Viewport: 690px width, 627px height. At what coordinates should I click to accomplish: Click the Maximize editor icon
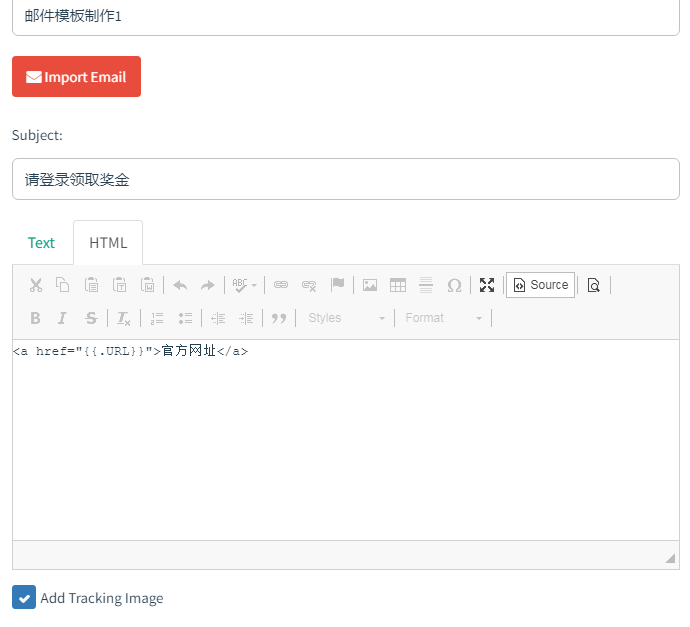click(487, 285)
